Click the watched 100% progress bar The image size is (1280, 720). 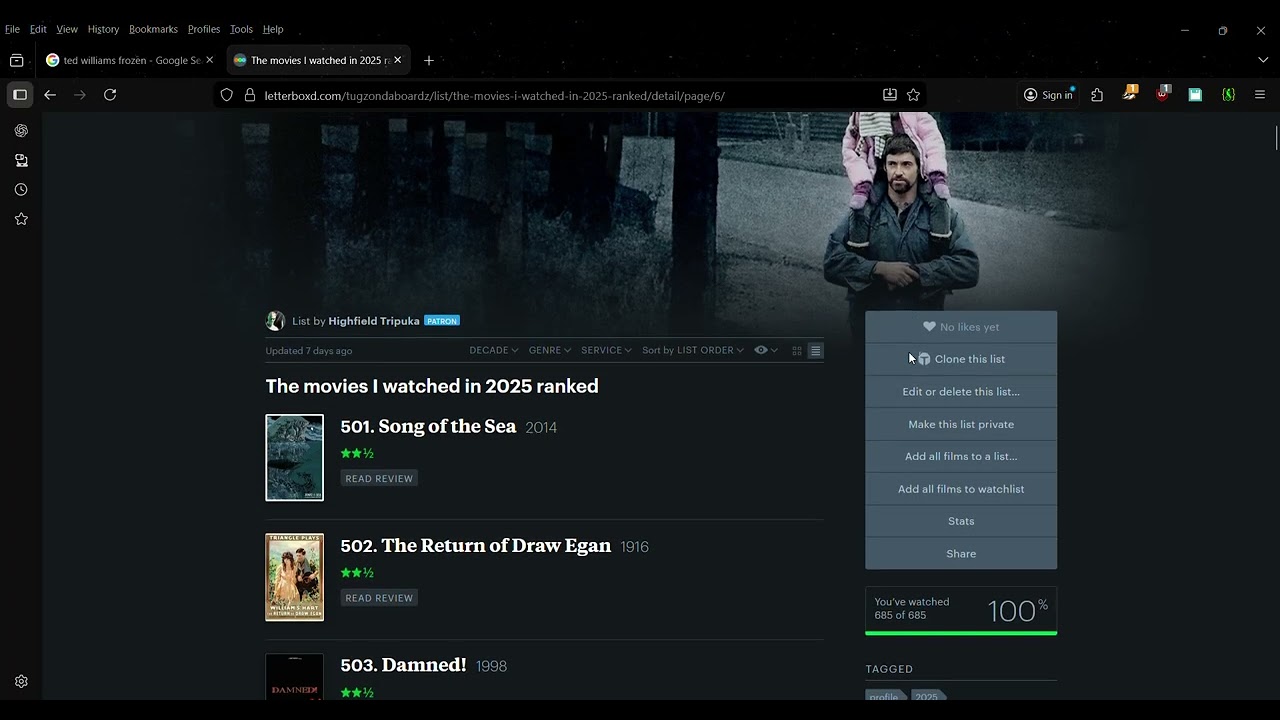(961, 632)
